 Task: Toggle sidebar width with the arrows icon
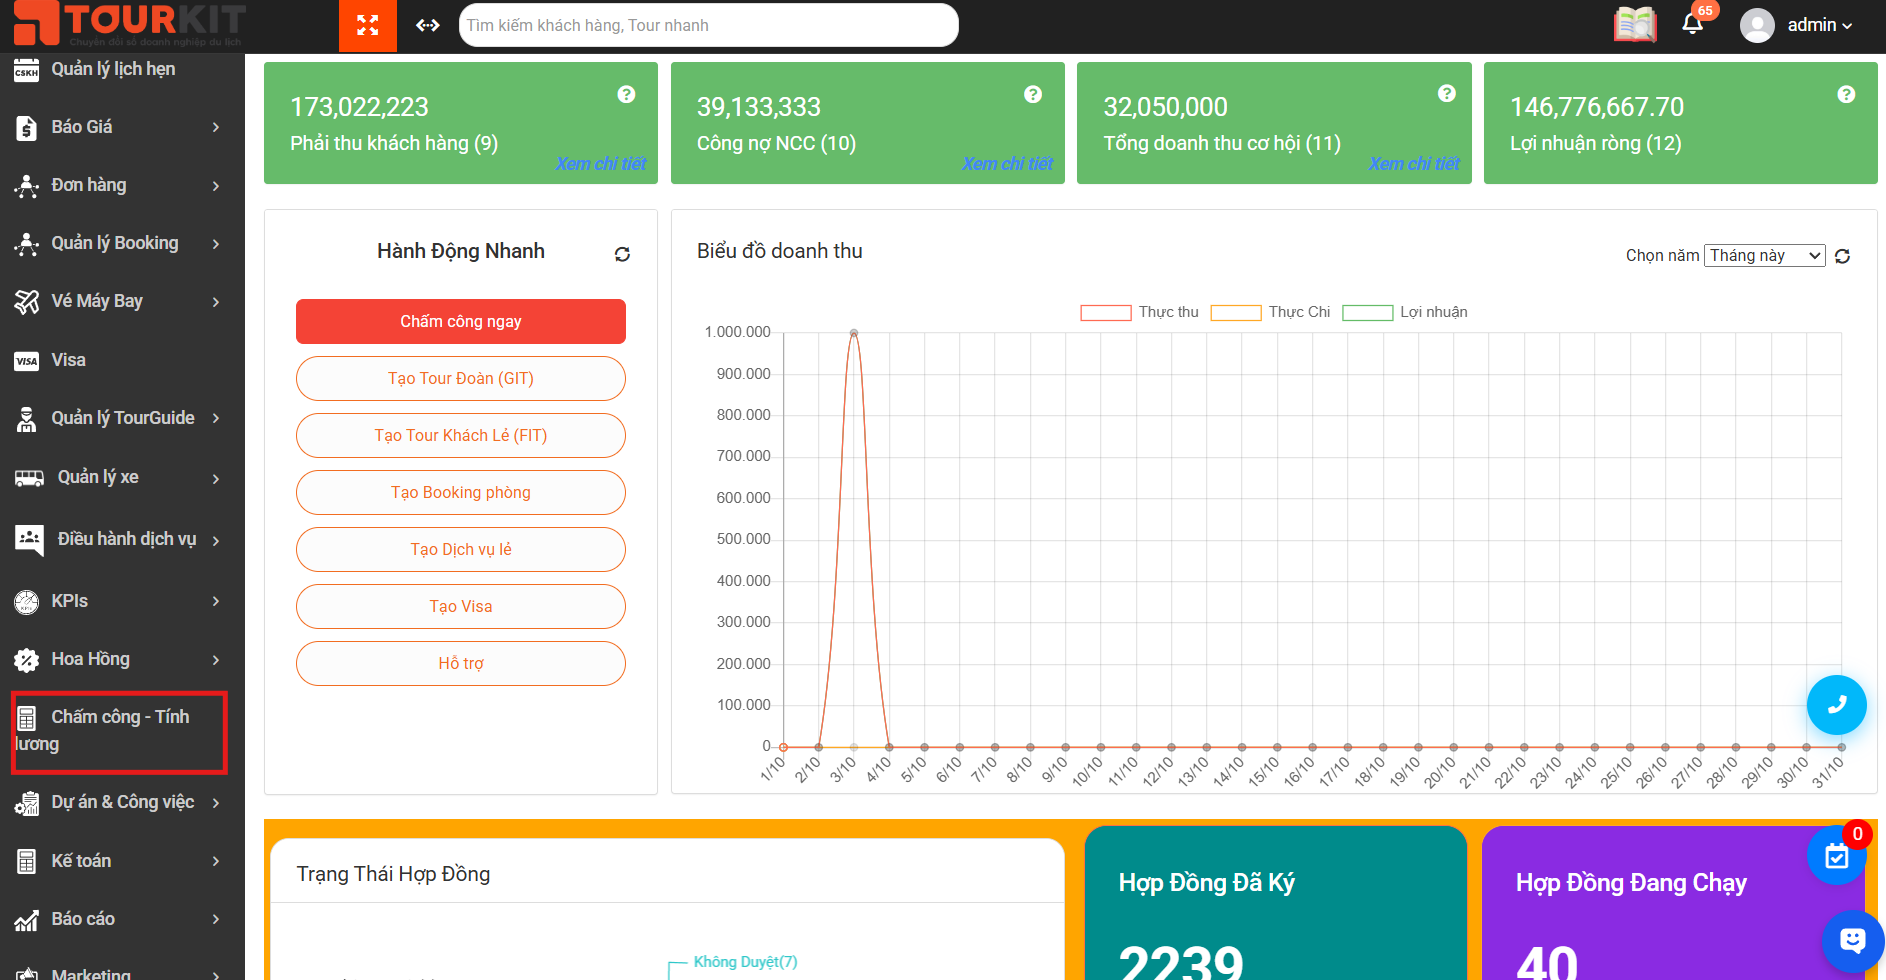[x=428, y=25]
